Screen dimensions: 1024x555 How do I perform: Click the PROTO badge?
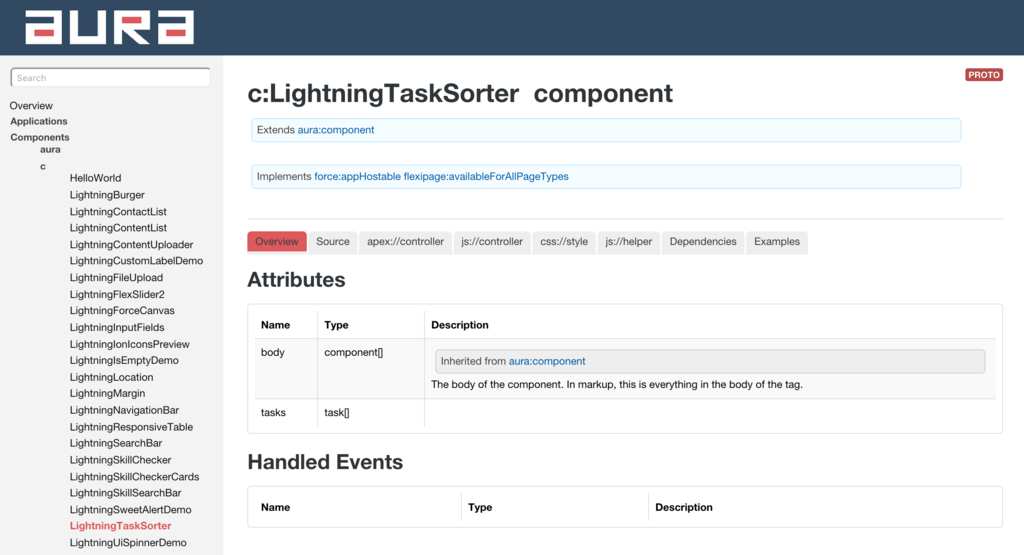click(x=984, y=75)
